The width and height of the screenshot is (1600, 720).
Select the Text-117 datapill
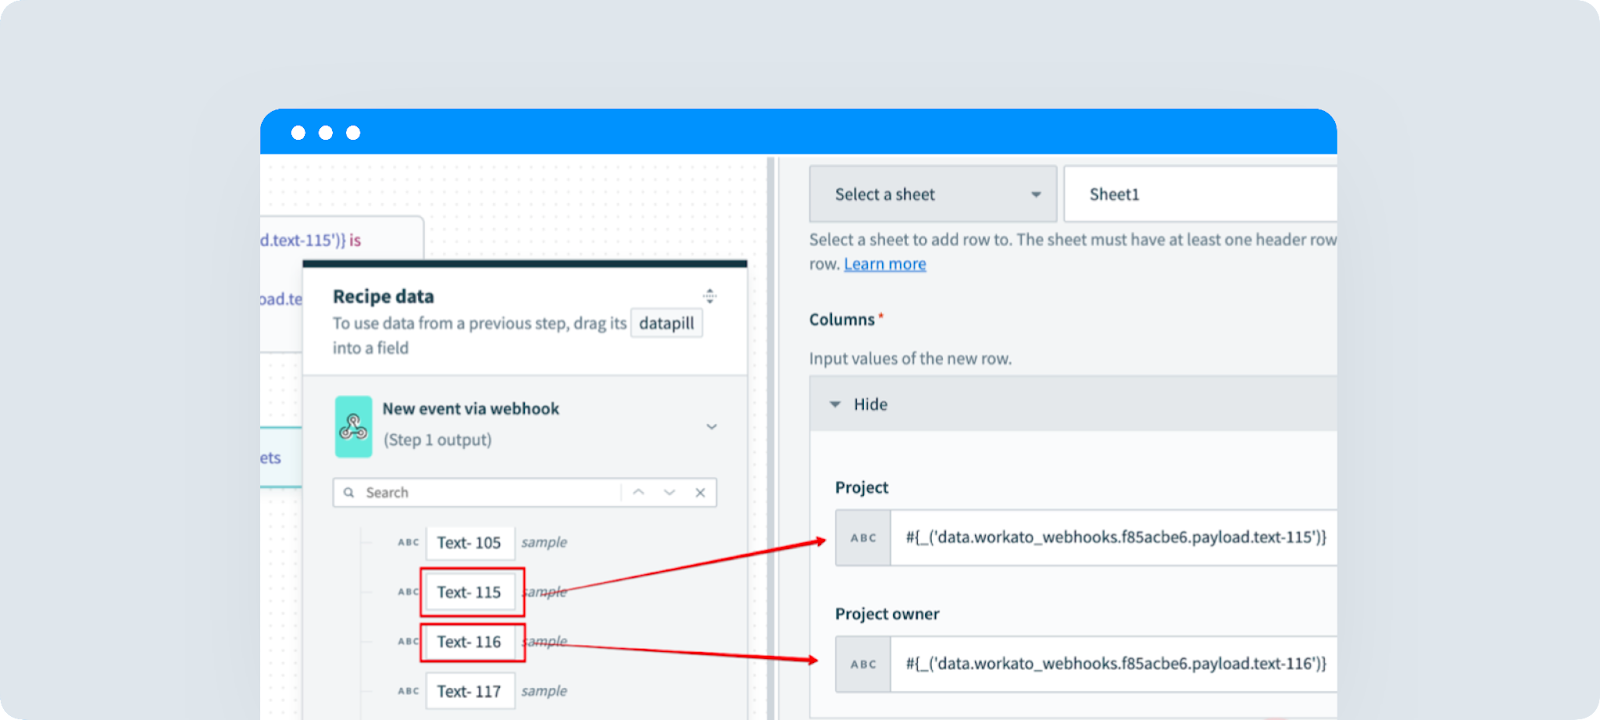[x=469, y=691]
